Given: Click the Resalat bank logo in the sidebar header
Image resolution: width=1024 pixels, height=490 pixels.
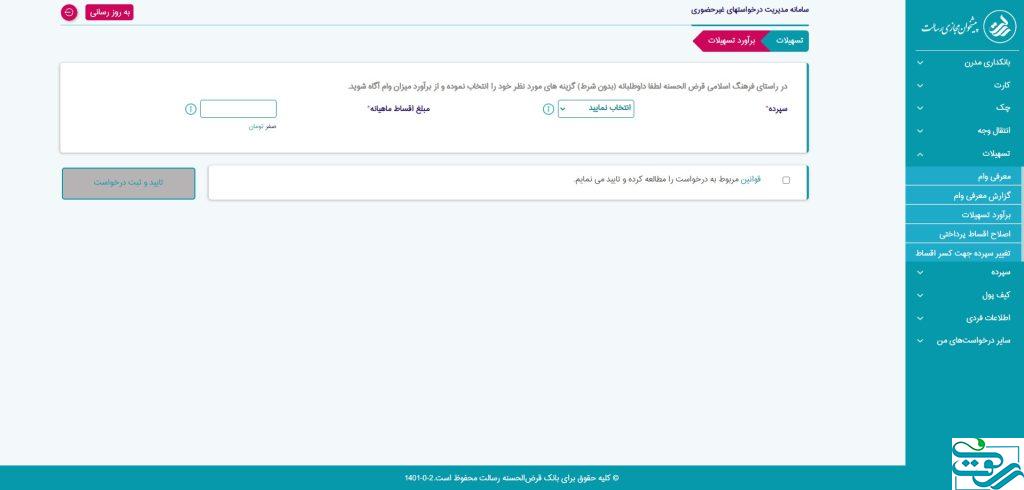Looking at the screenshot, I should click(x=964, y=27).
